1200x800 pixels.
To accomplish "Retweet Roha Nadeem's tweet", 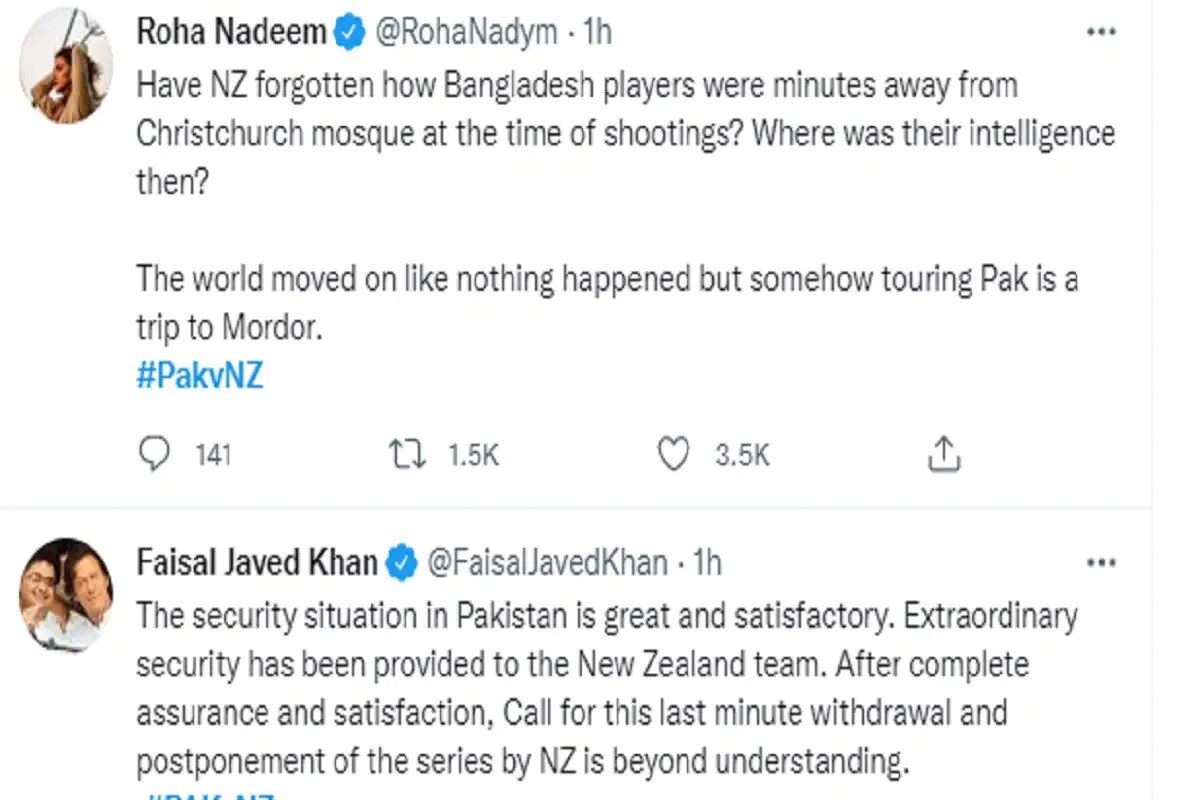I will click(x=407, y=455).
